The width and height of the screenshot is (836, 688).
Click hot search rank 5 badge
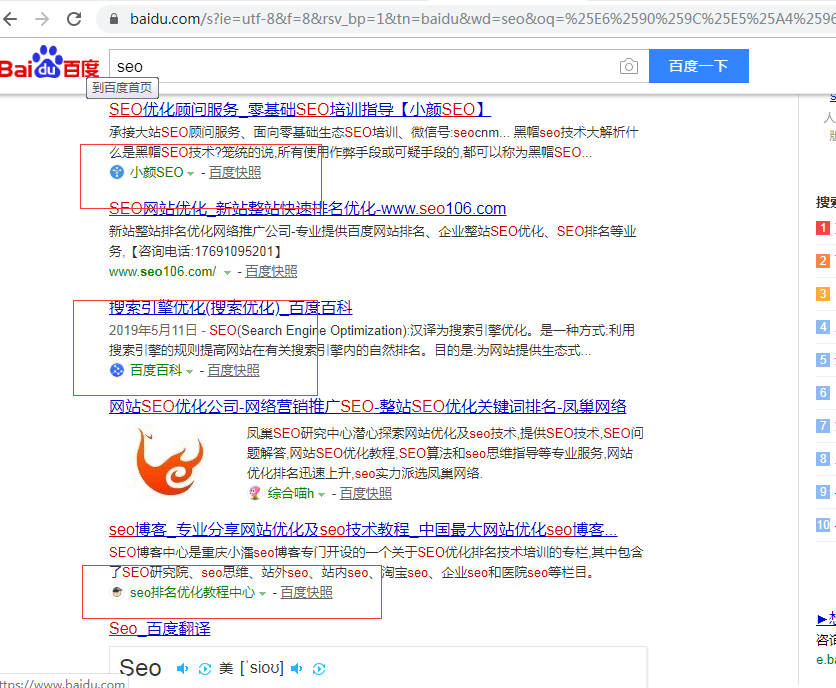823,360
